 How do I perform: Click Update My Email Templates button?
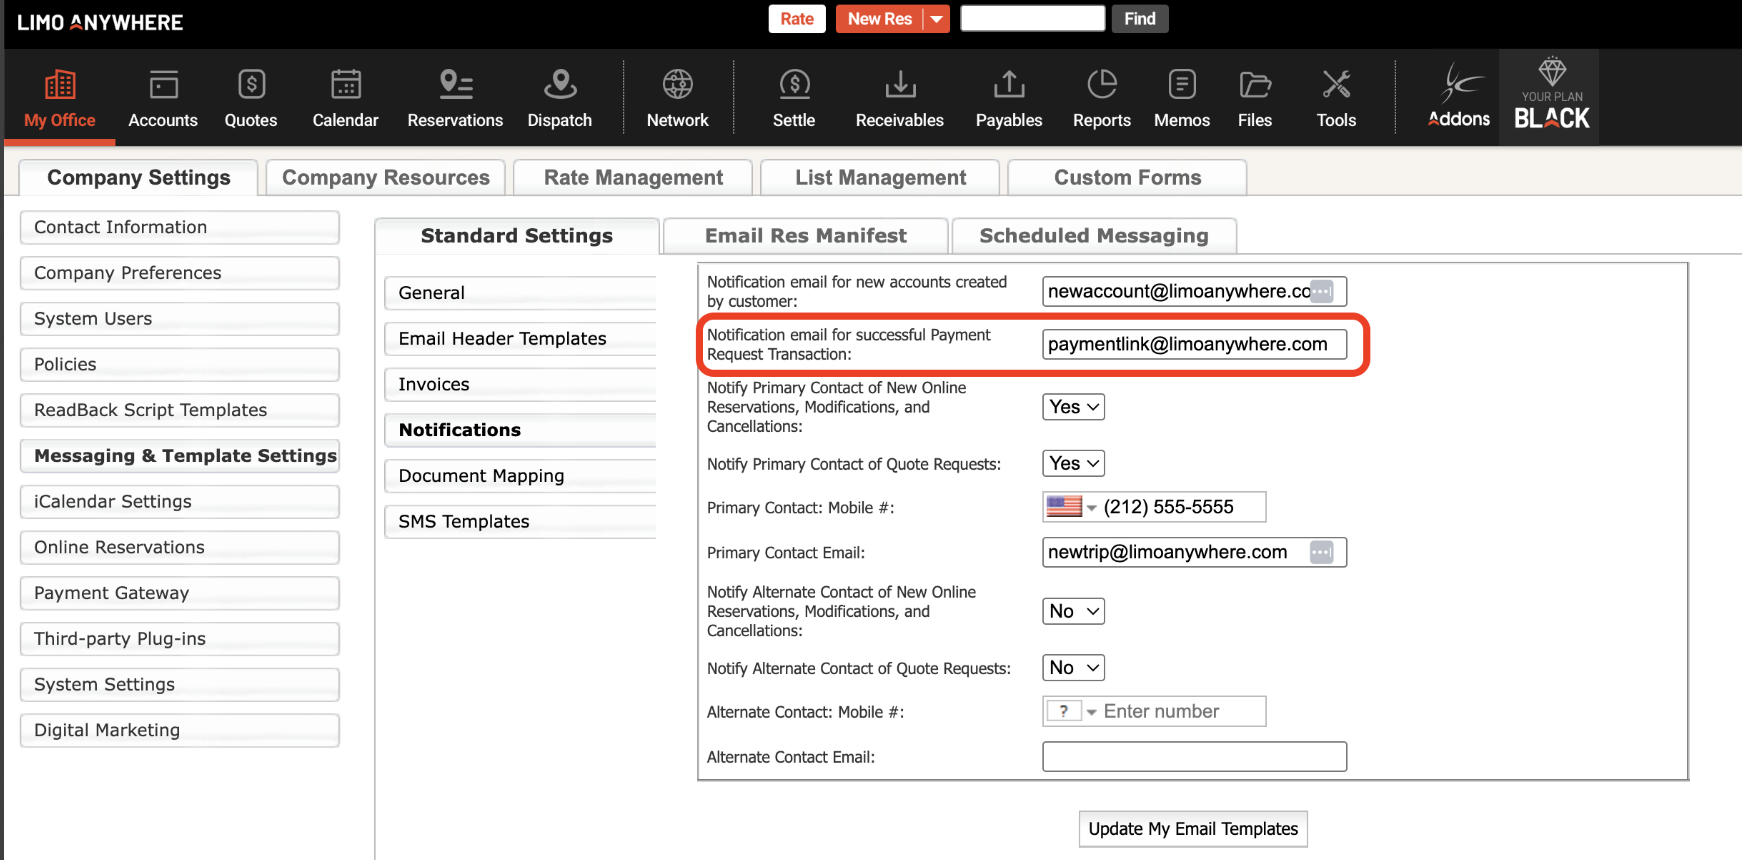click(x=1193, y=829)
